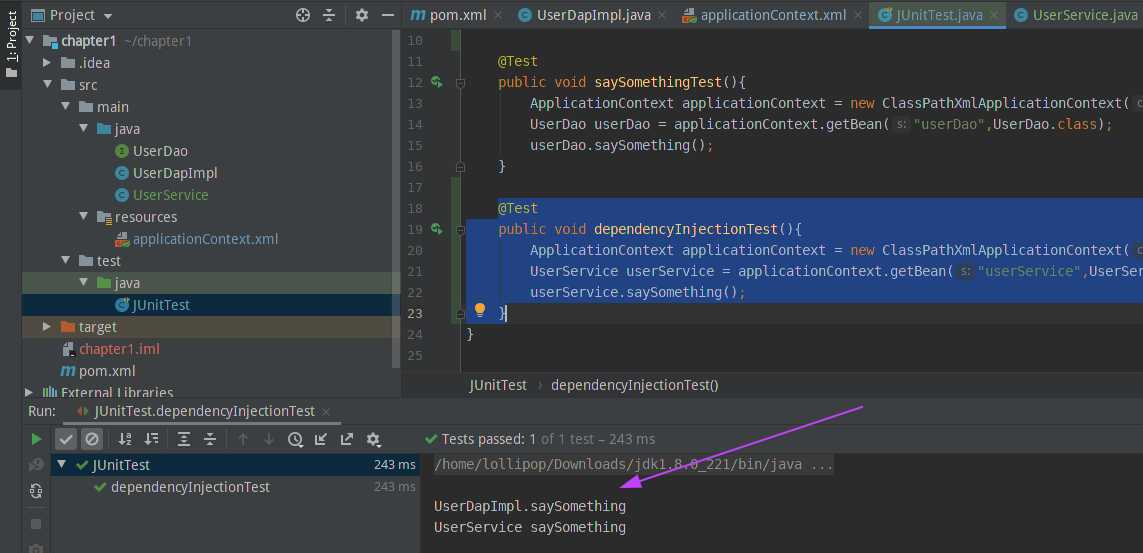Select dependencyInjectionTest result row

coord(235,487)
